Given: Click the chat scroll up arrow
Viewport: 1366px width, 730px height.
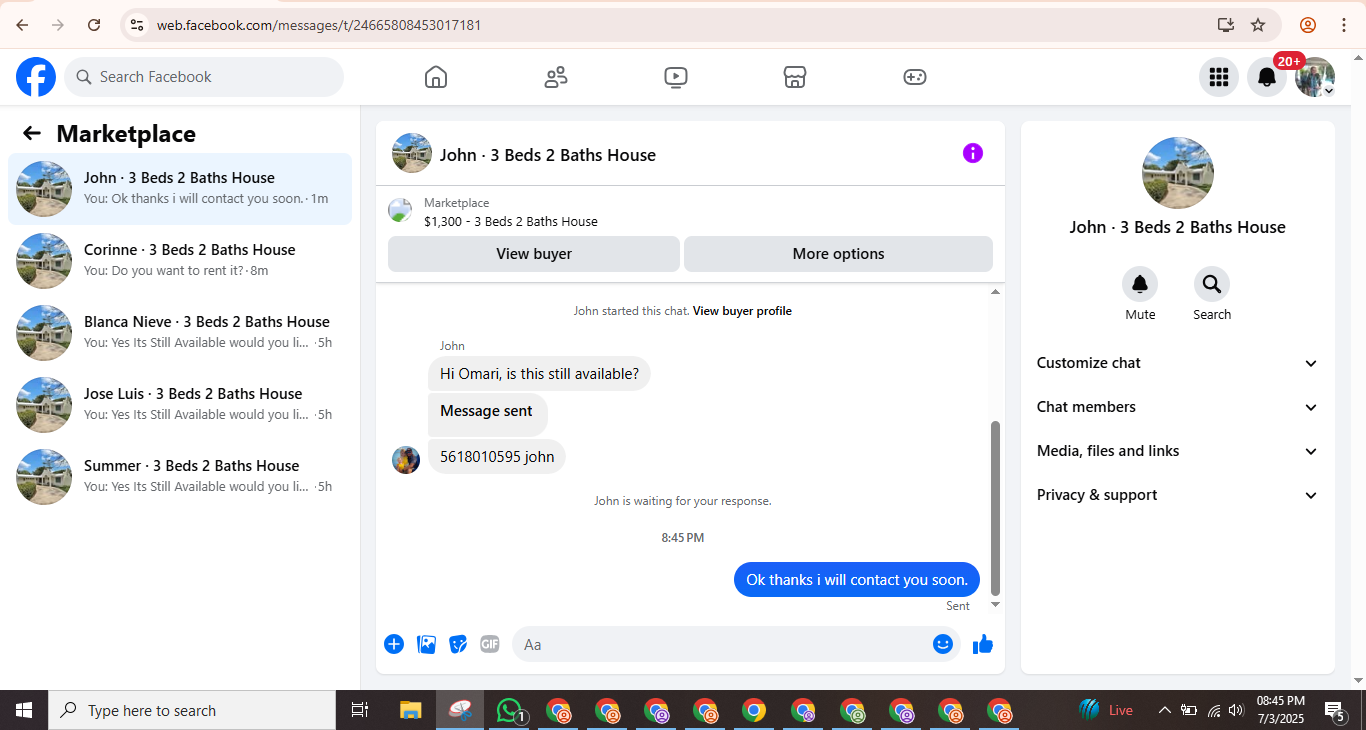Looking at the screenshot, I should [995, 292].
